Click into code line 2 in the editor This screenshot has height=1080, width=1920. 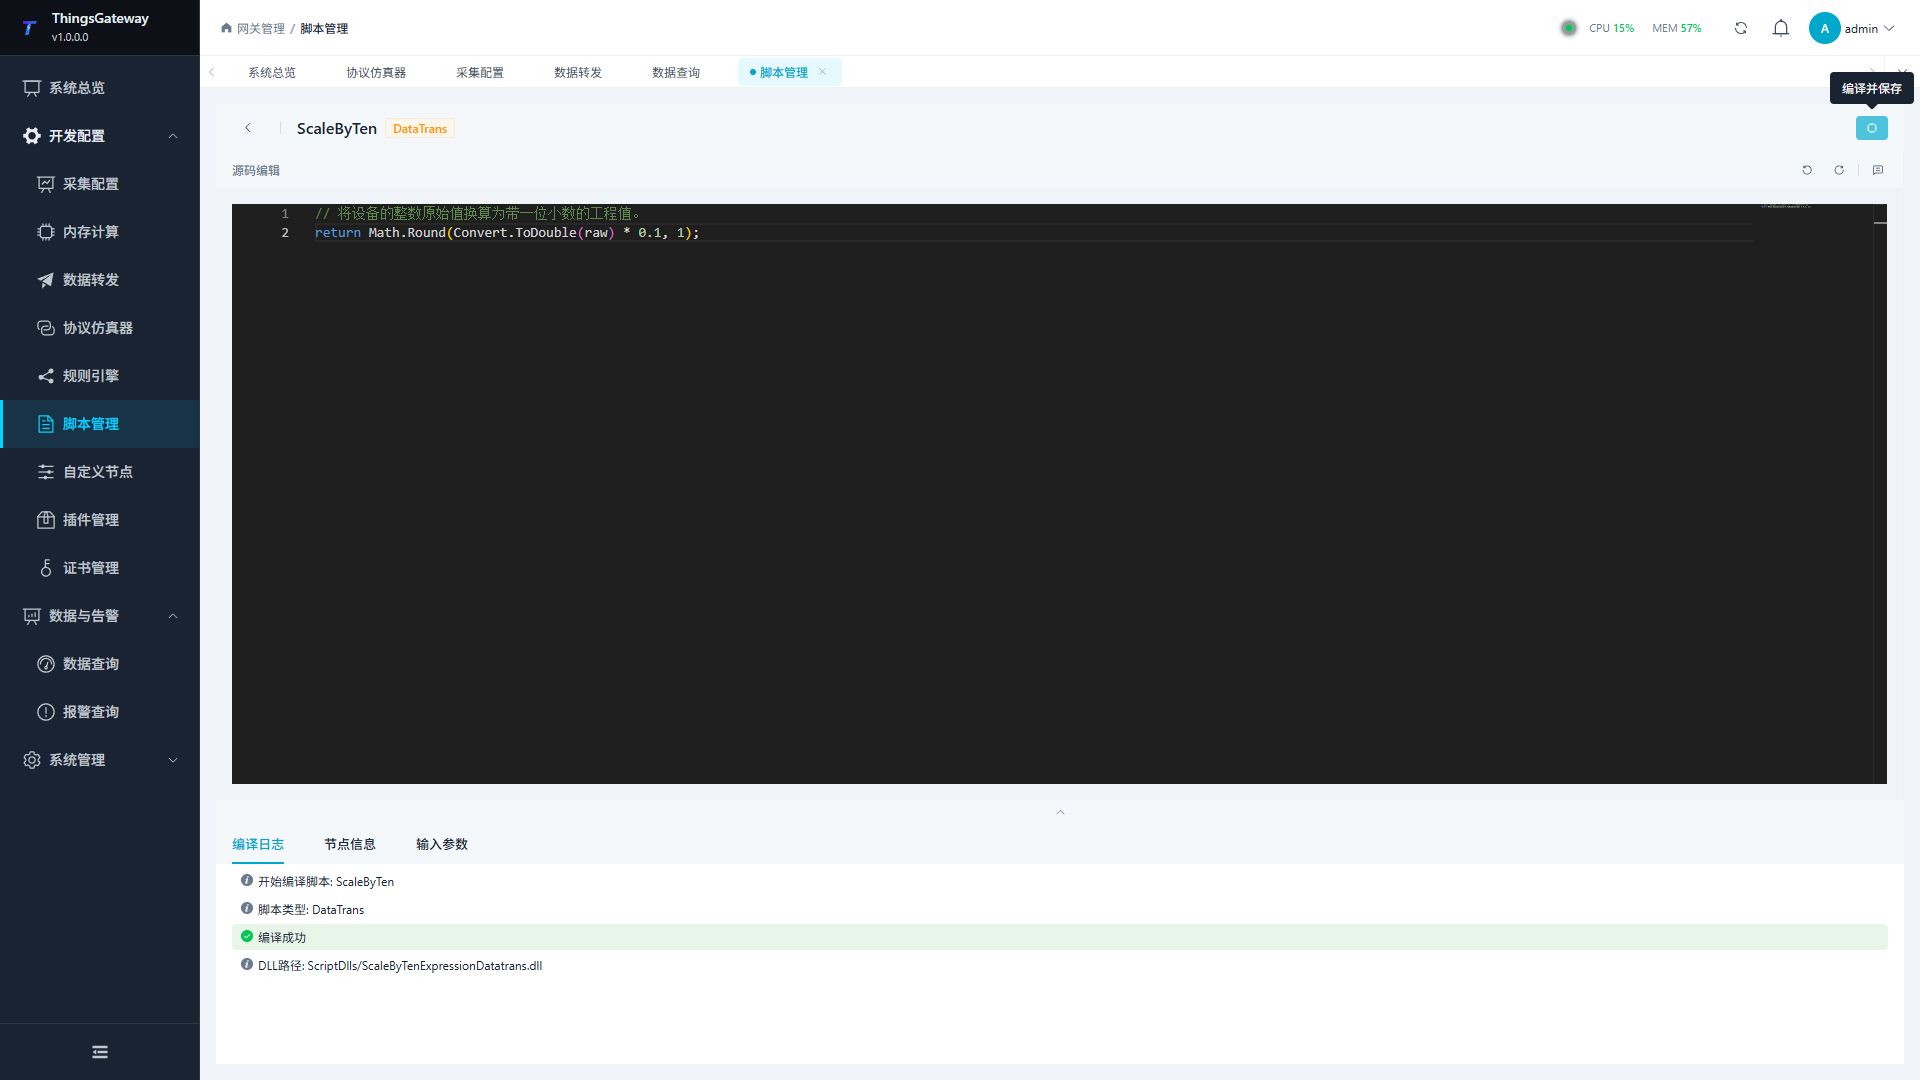pos(1033,233)
